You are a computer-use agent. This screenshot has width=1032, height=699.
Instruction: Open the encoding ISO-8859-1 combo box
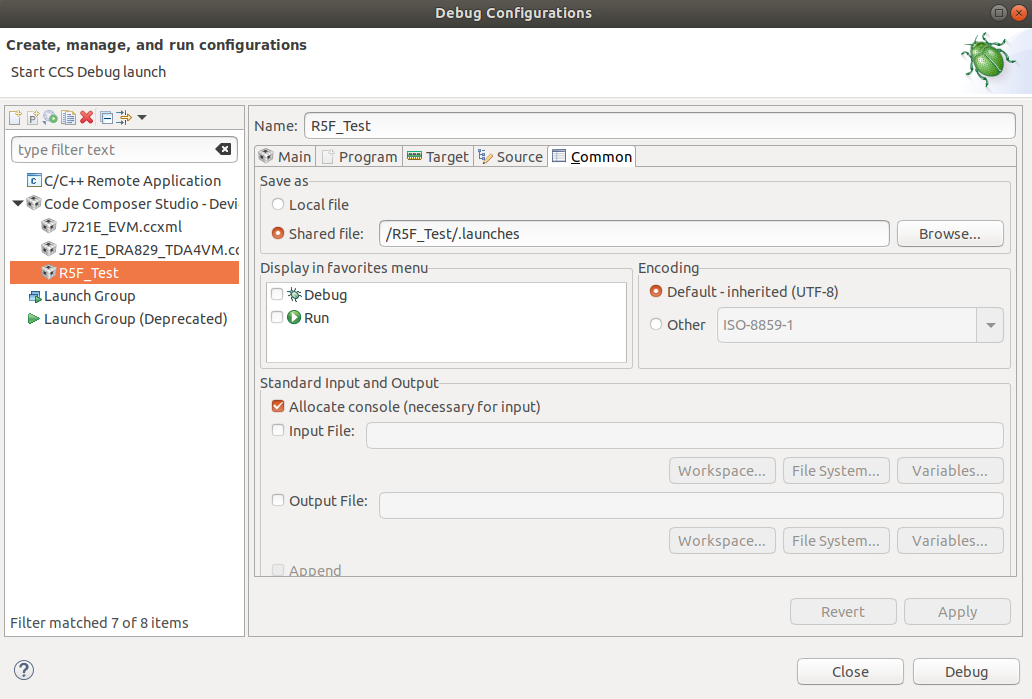click(x=990, y=325)
